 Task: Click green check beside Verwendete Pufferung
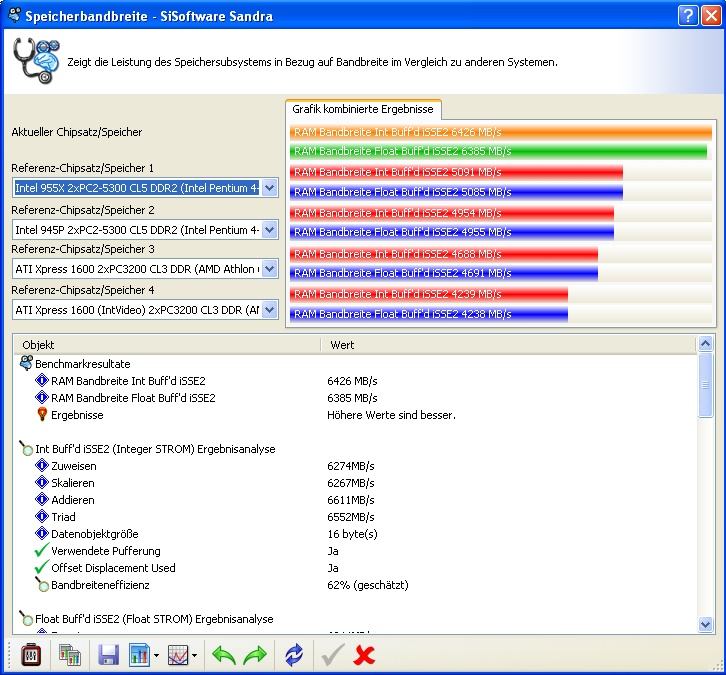click(x=42, y=550)
